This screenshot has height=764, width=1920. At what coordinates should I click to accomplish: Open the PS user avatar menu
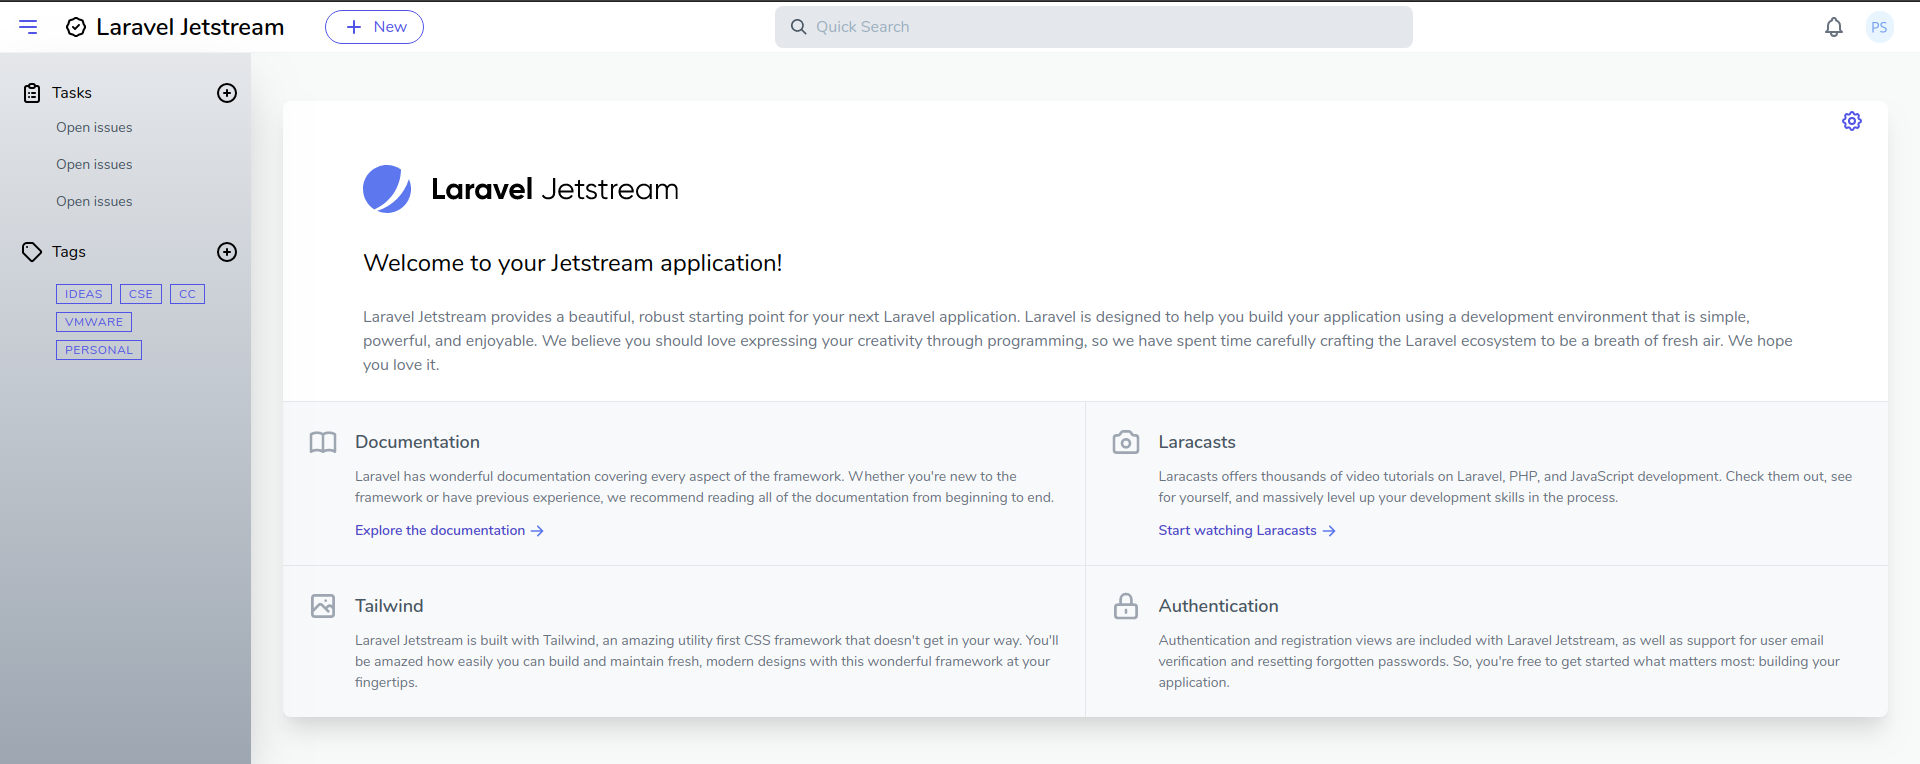point(1879,27)
